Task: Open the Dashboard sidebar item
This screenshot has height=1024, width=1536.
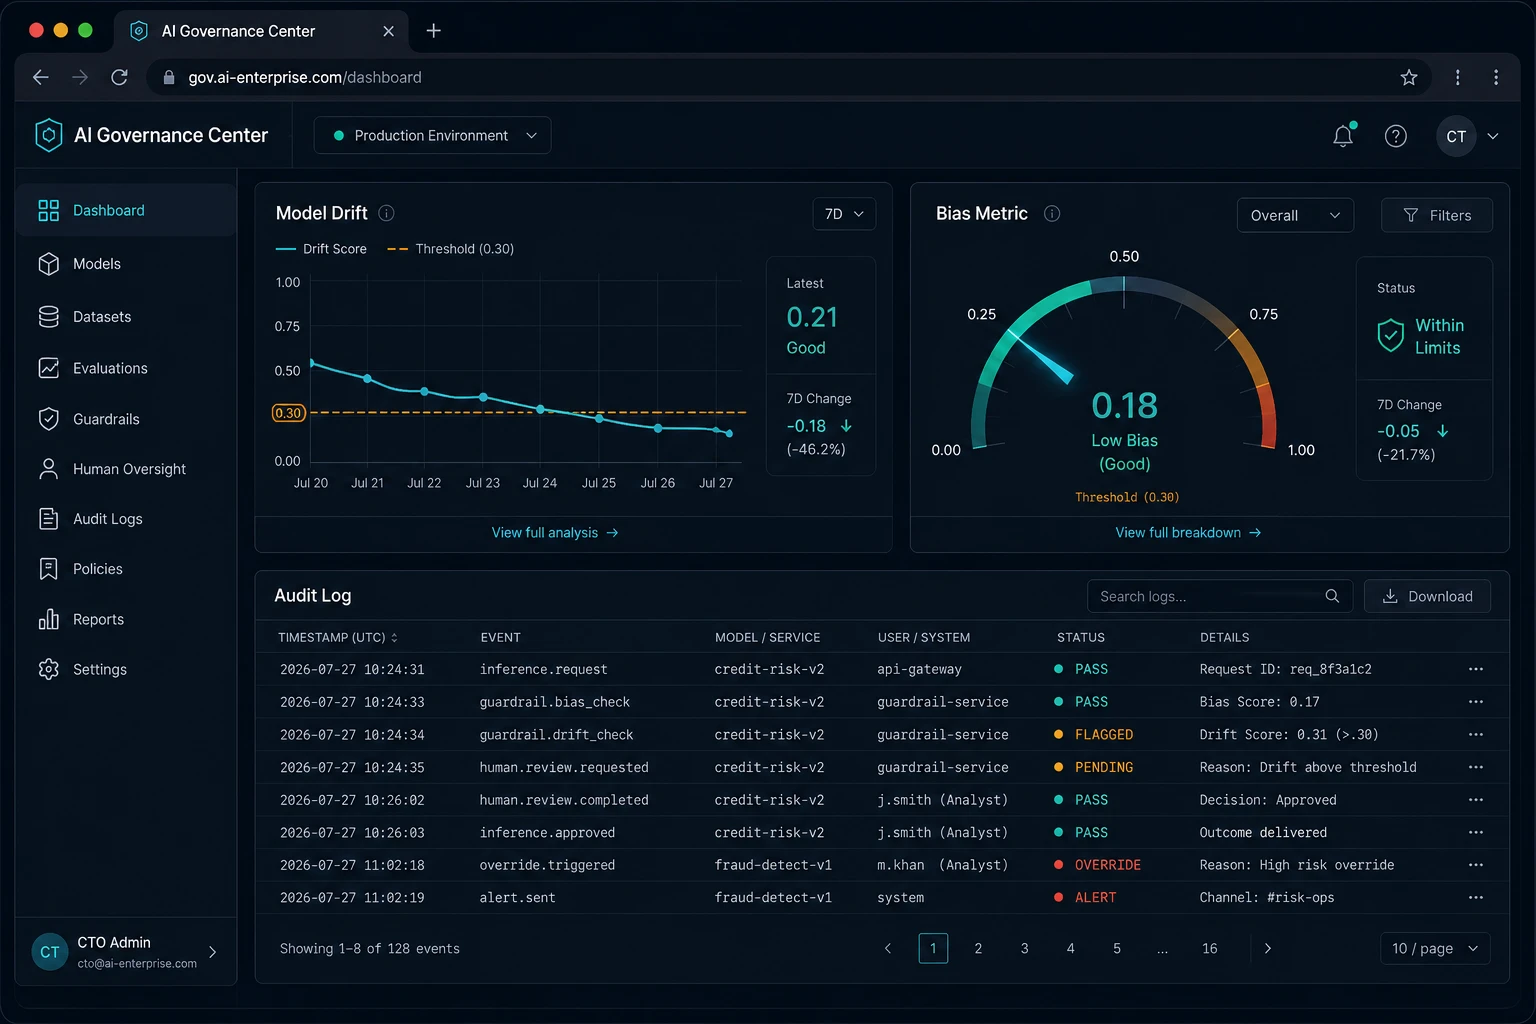Action: [x=126, y=210]
